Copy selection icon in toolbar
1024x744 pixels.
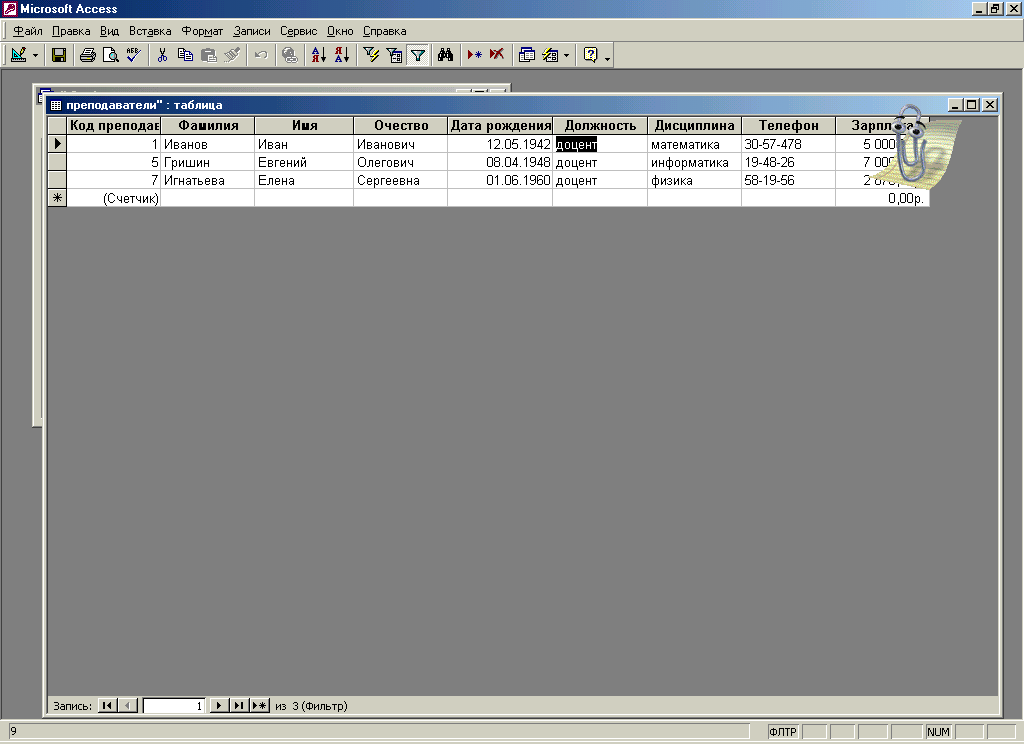click(185, 55)
